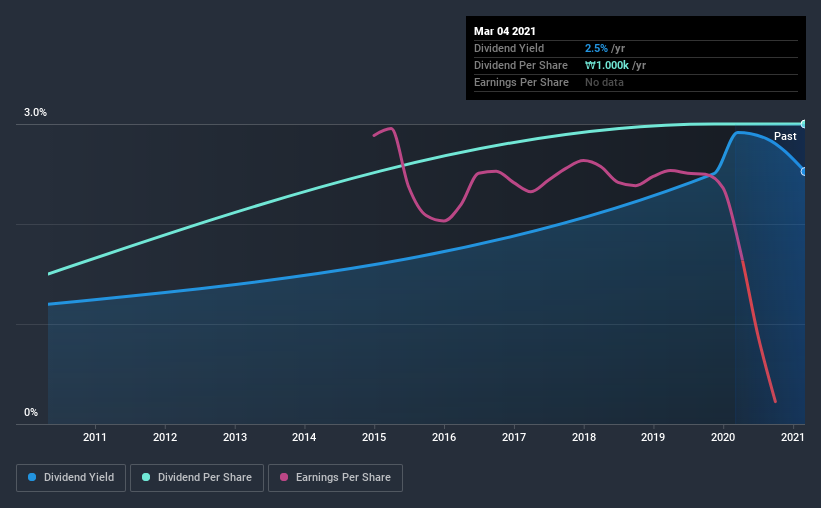Select the 2020 label on the x-axis
The width and height of the screenshot is (821, 508).
(723, 437)
